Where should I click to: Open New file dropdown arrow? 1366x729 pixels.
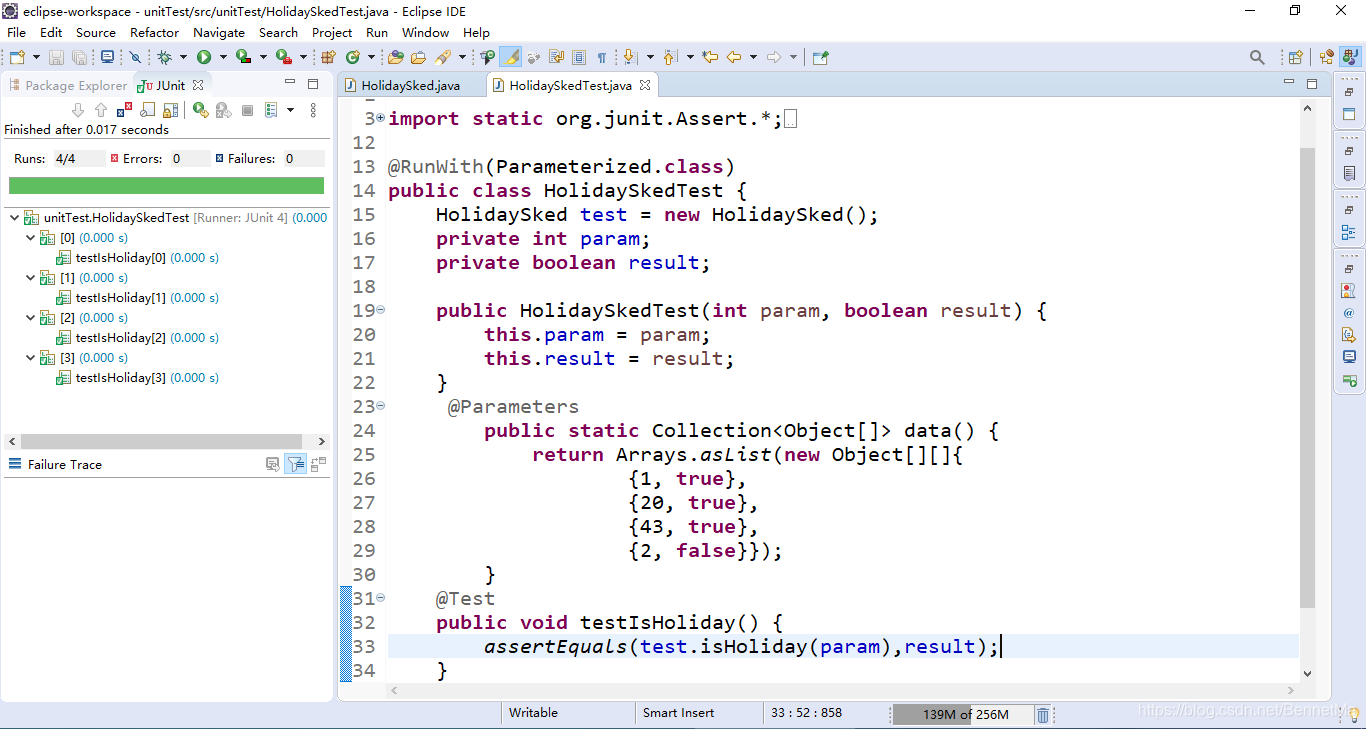pos(36,58)
